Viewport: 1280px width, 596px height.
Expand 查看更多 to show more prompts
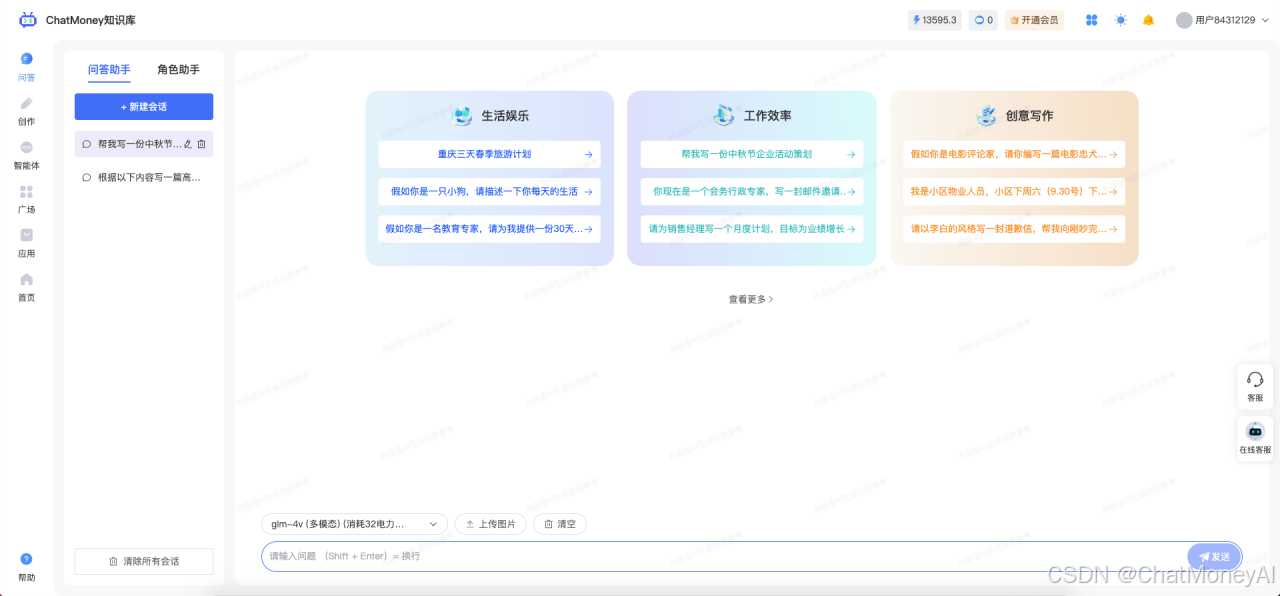pos(750,298)
